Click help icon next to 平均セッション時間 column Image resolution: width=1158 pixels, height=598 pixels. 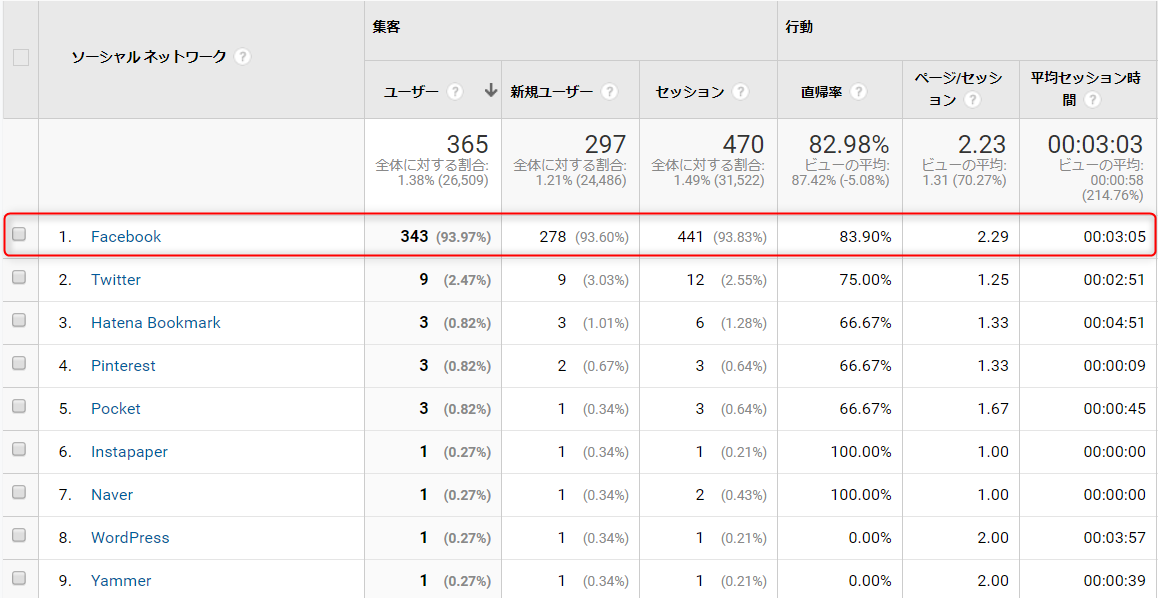point(1092,100)
